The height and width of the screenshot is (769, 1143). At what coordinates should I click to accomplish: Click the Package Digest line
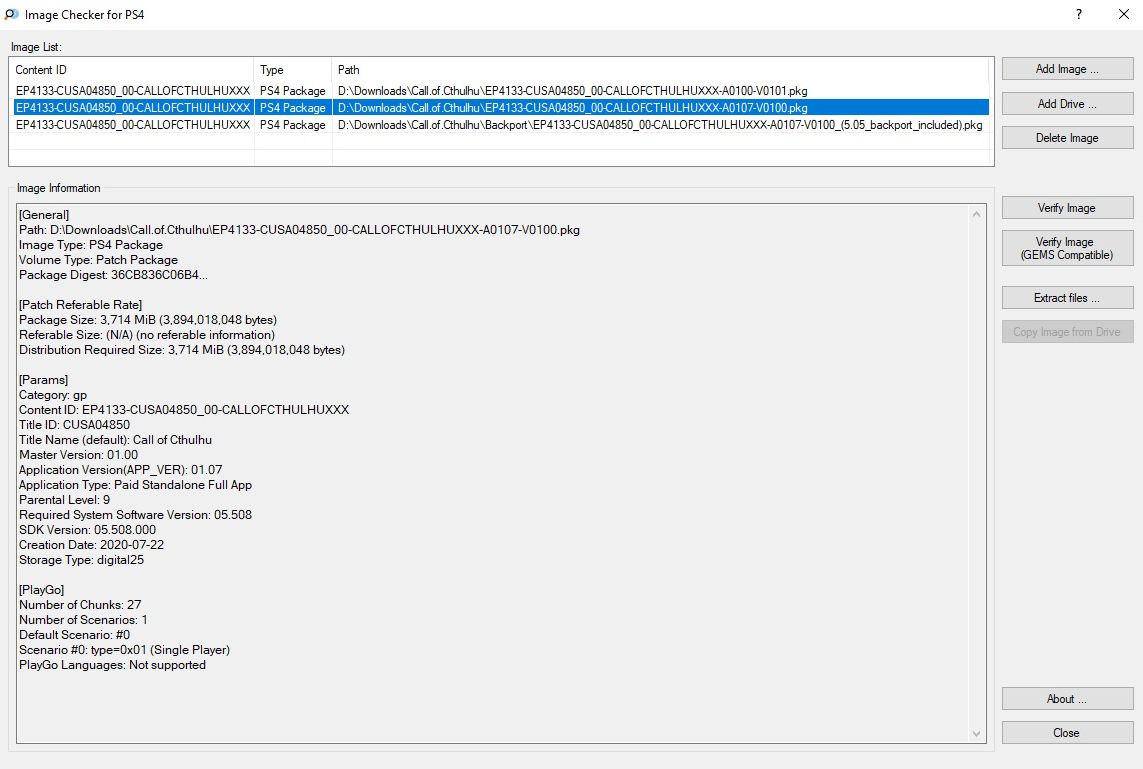(x=113, y=275)
